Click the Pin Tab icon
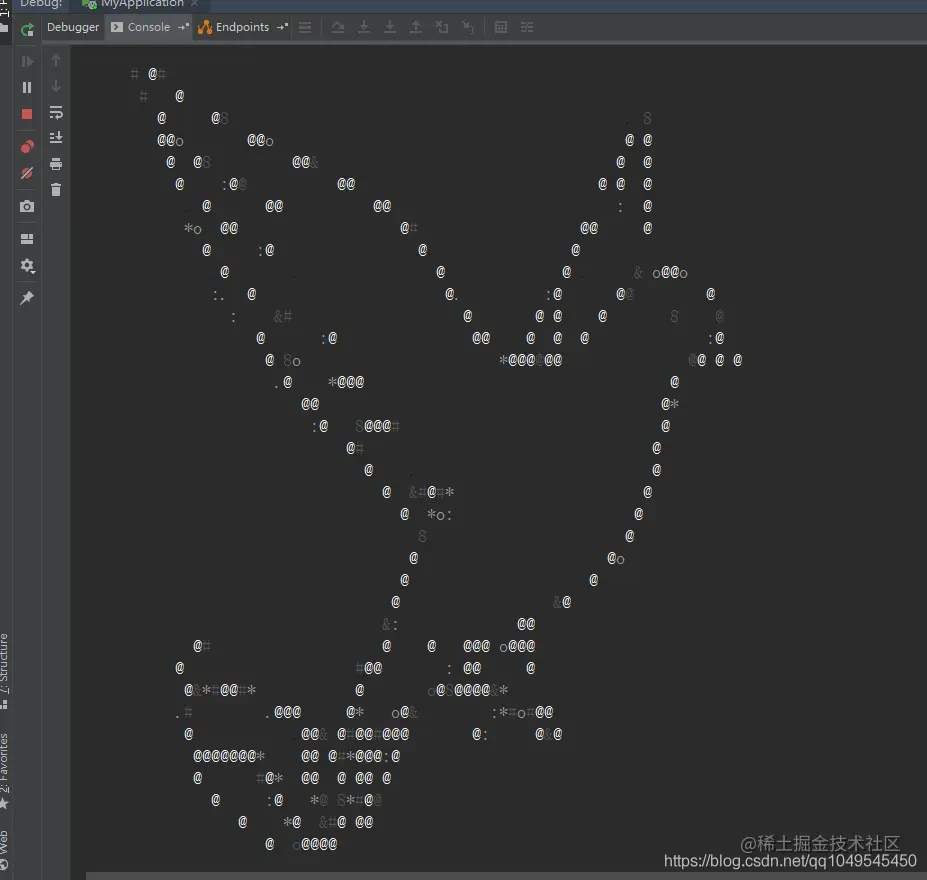The height and width of the screenshot is (880, 927). click(x=27, y=298)
